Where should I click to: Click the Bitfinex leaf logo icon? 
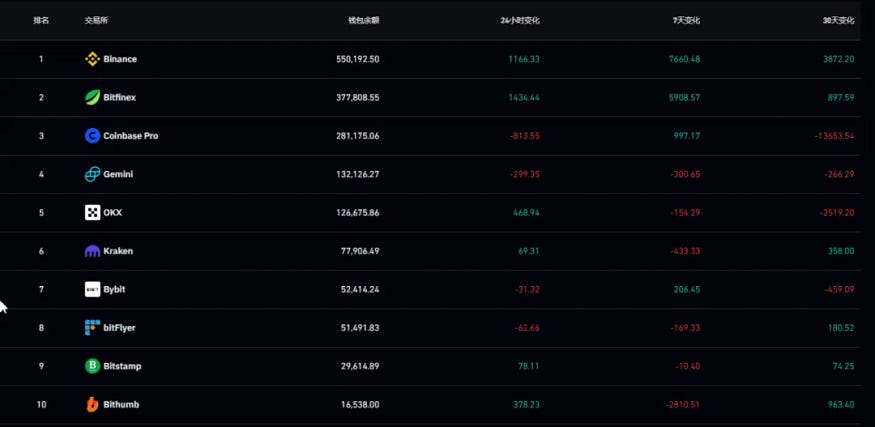pyautogui.click(x=93, y=98)
